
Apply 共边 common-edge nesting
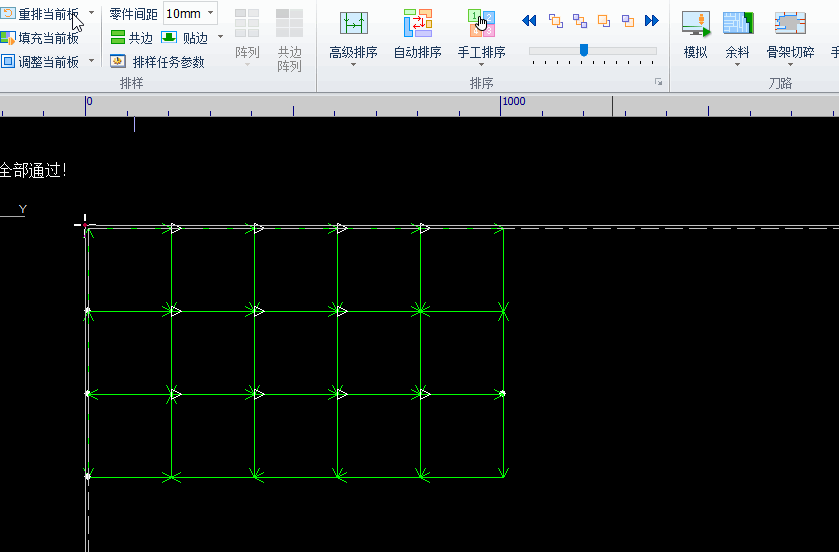point(131,38)
